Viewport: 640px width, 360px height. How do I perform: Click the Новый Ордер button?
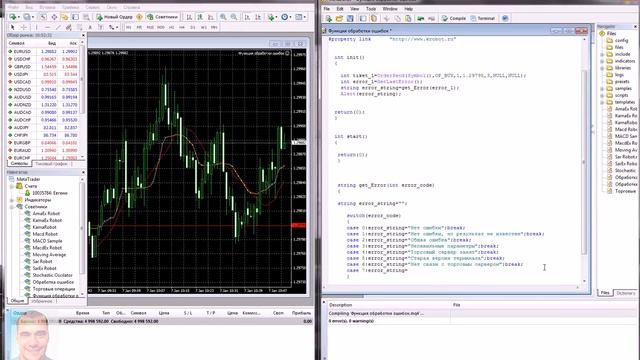click(x=115, y=17)
